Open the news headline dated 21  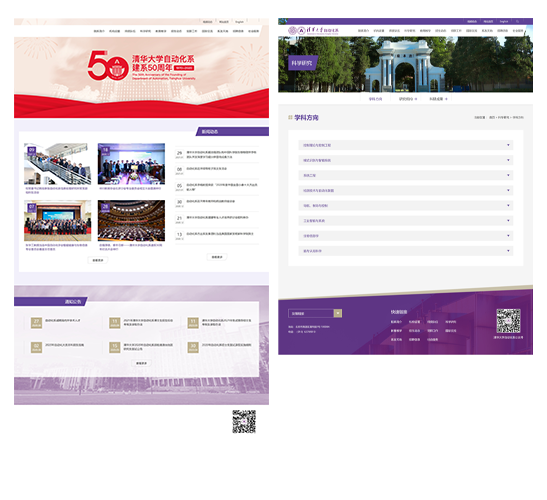coord(217,217)
